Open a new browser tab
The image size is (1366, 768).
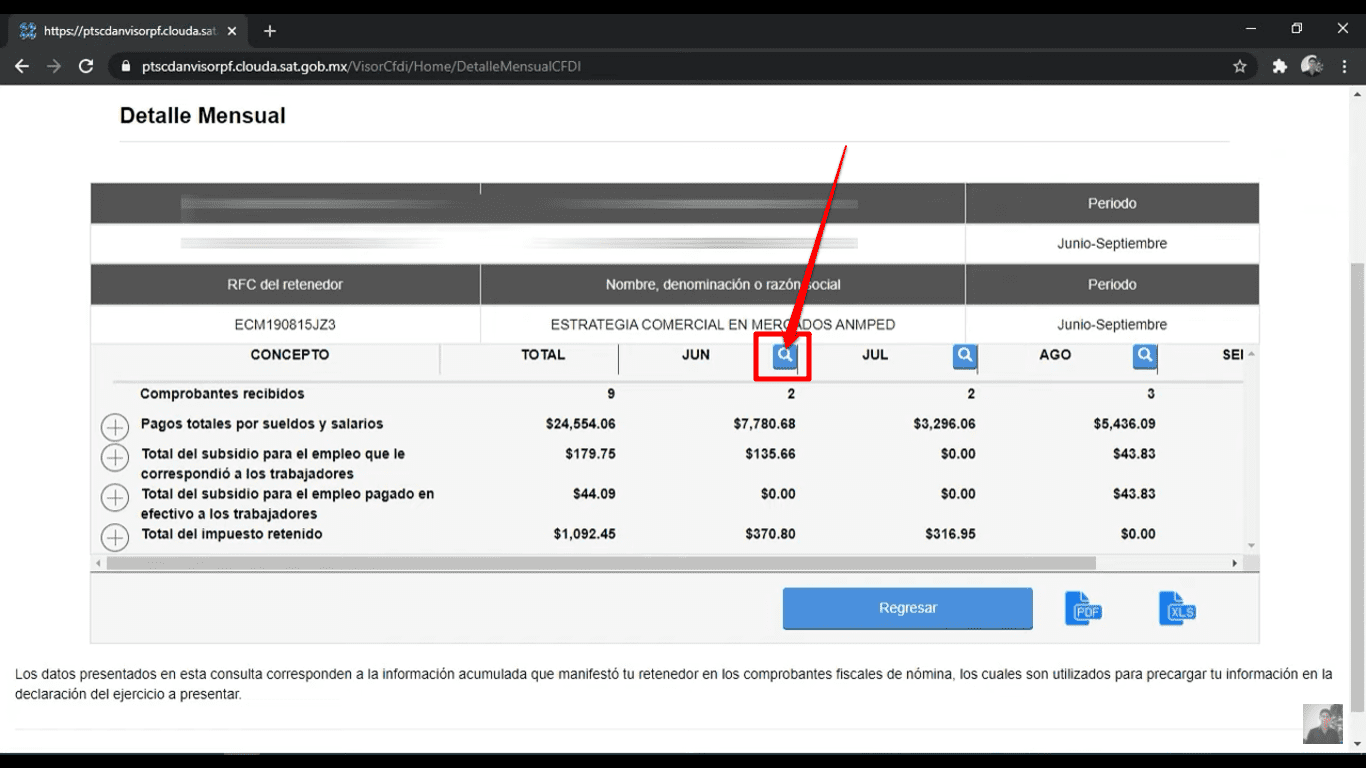[x=269, y=31]
